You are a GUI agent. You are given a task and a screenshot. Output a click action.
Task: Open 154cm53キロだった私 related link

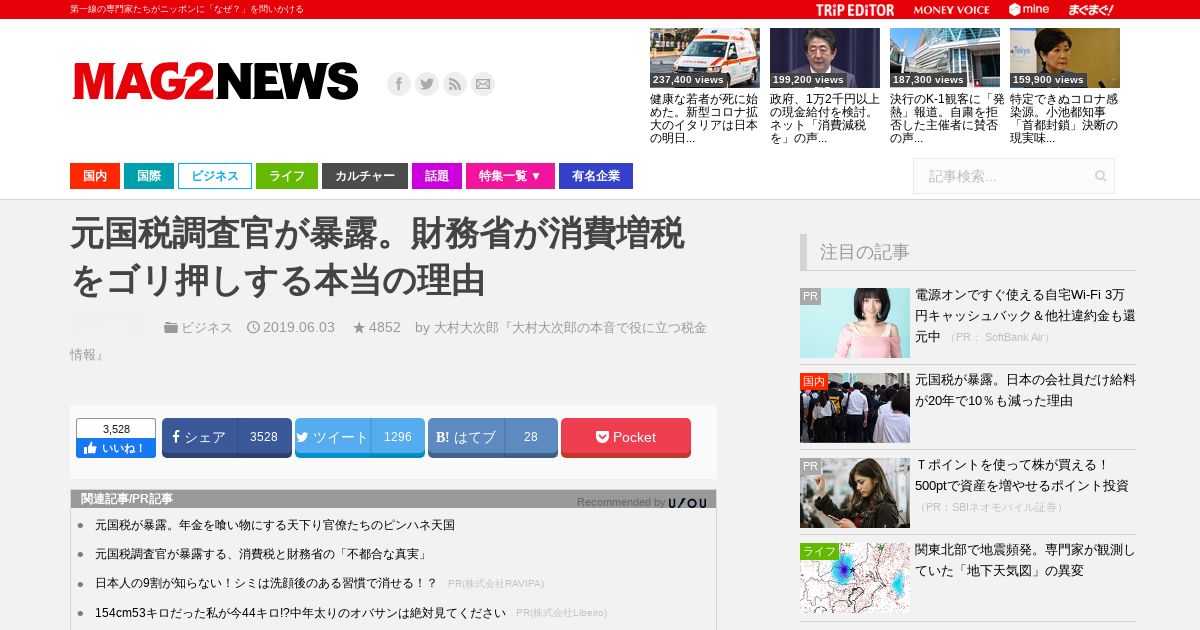click(300, 612)
